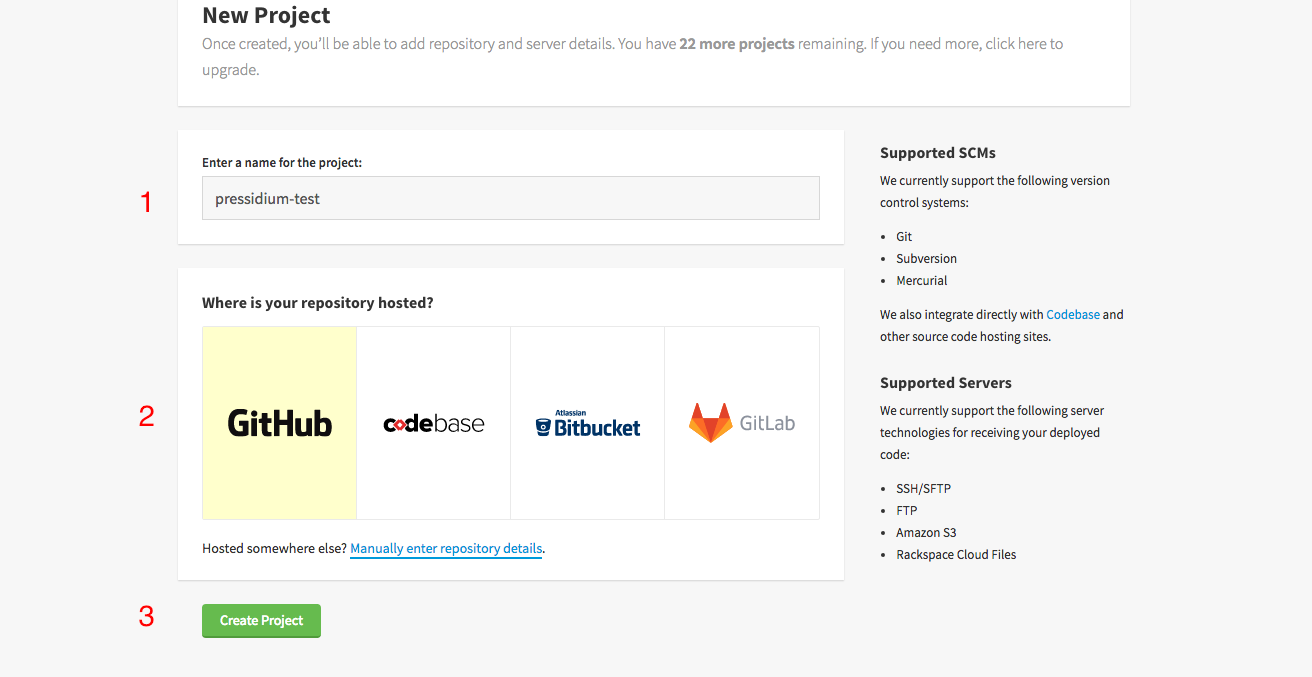Click 'Where is your repository hosted?' heading

pos(318,303)
